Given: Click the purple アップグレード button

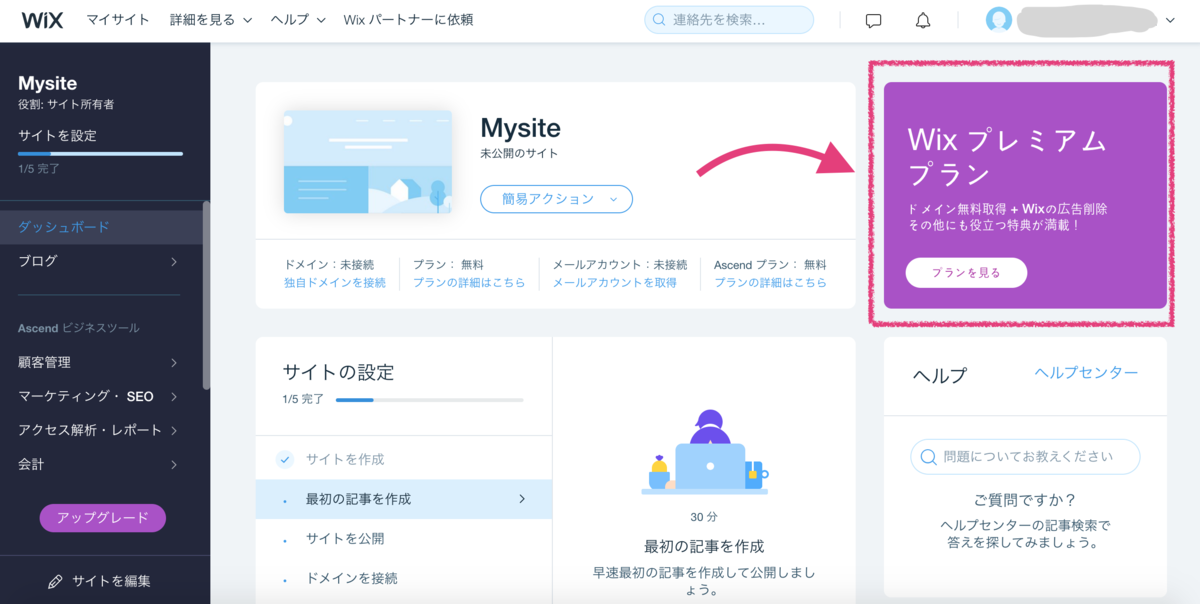Looking at the screenshot, I should coord(103,518).
